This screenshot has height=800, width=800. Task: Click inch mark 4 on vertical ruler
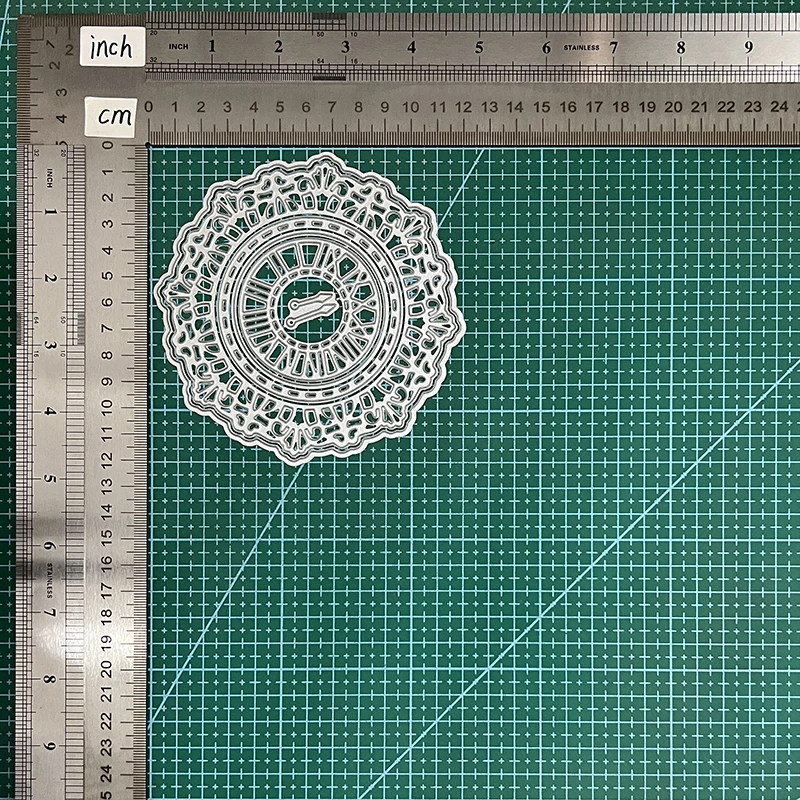pyautogui.click(x=50, y=411)
